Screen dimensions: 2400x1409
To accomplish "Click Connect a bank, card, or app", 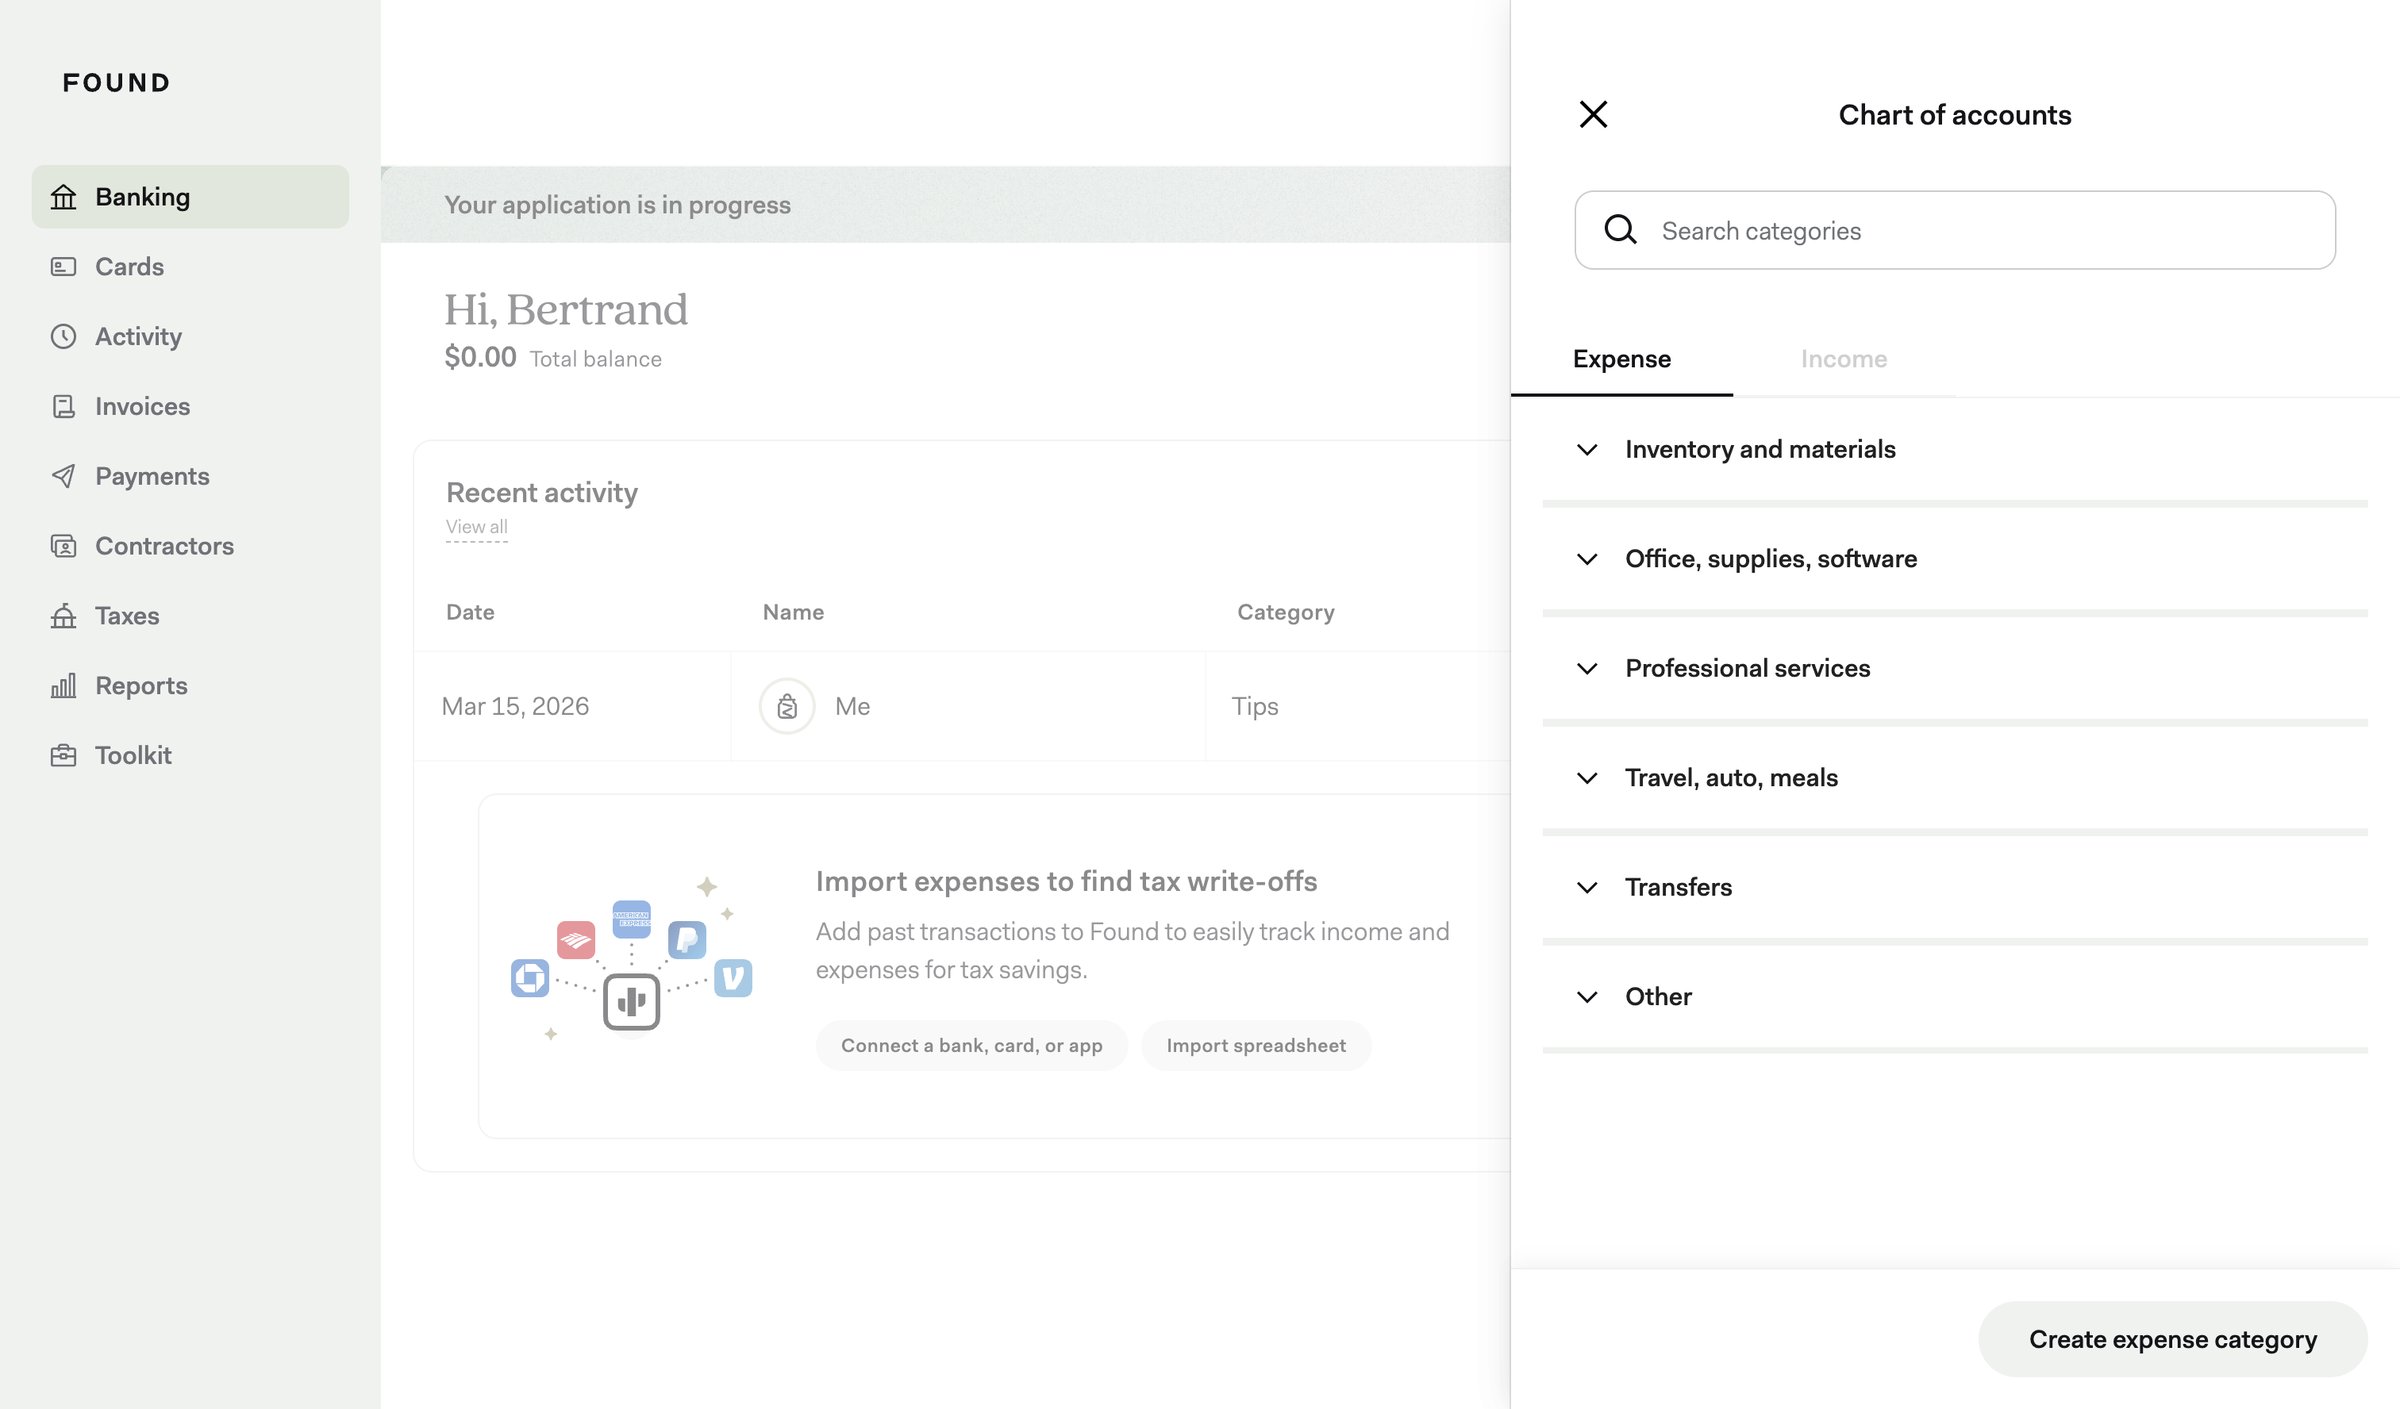I will (x=971, y=1045).
